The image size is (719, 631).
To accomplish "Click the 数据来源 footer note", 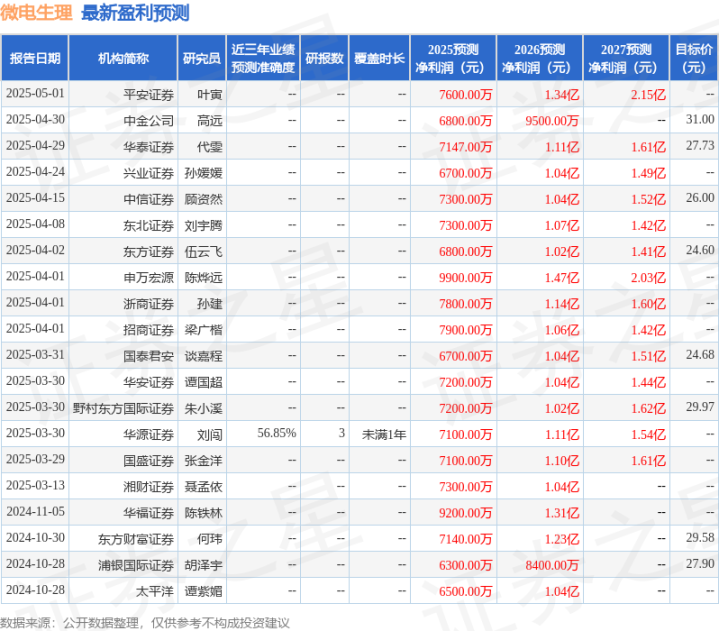I will click(x=144, y=623).
